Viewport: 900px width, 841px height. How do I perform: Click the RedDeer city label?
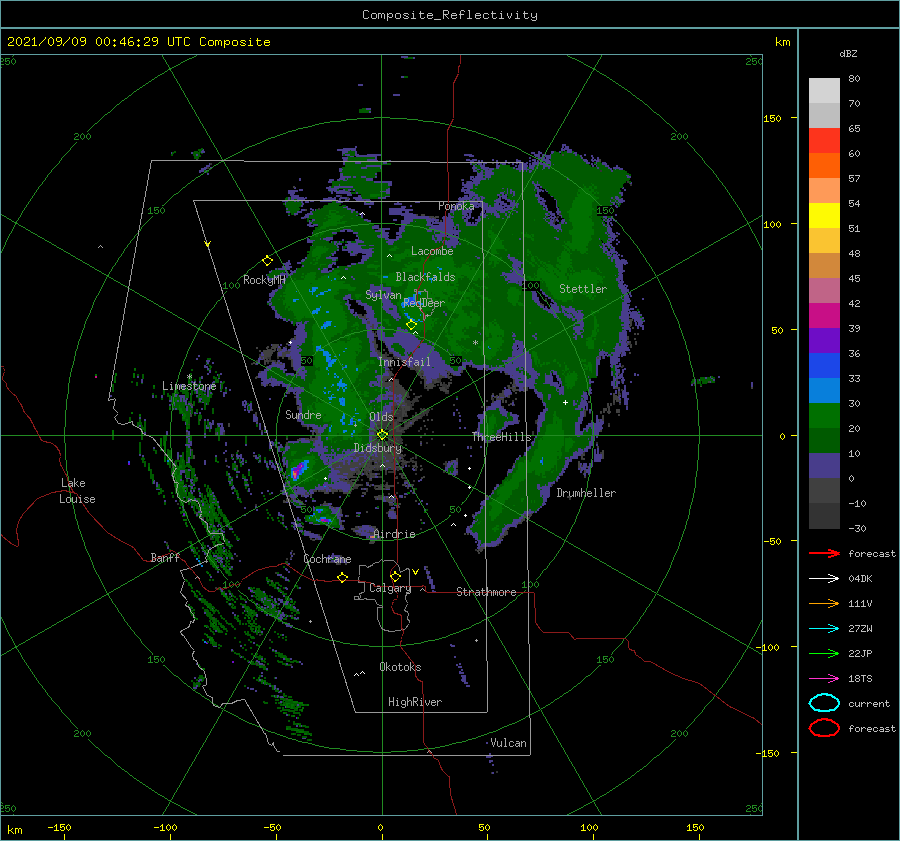coord(424,303)
